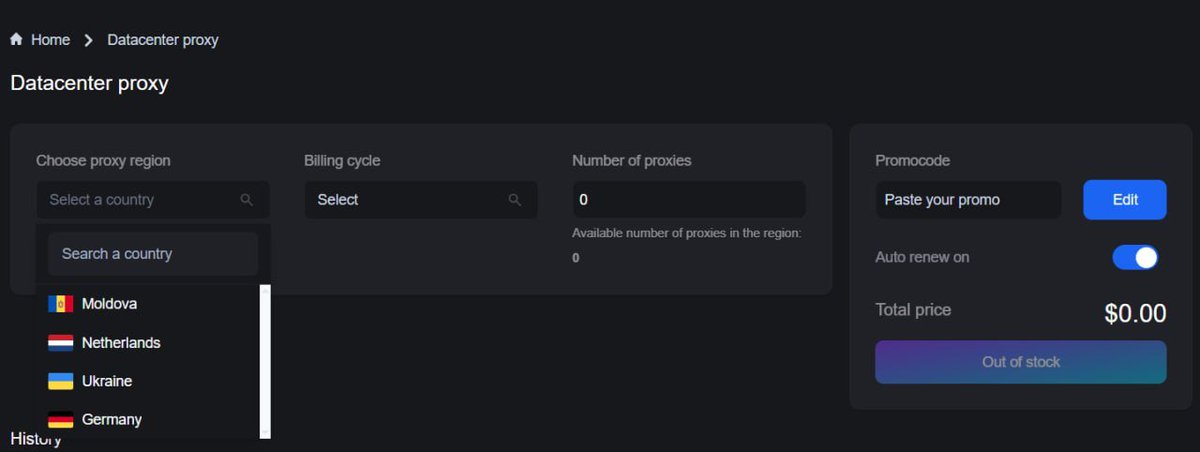The width and height of the screenshot is (1200, 452).
Task: Toggle the Auto renew switch
Action: 1135,257
